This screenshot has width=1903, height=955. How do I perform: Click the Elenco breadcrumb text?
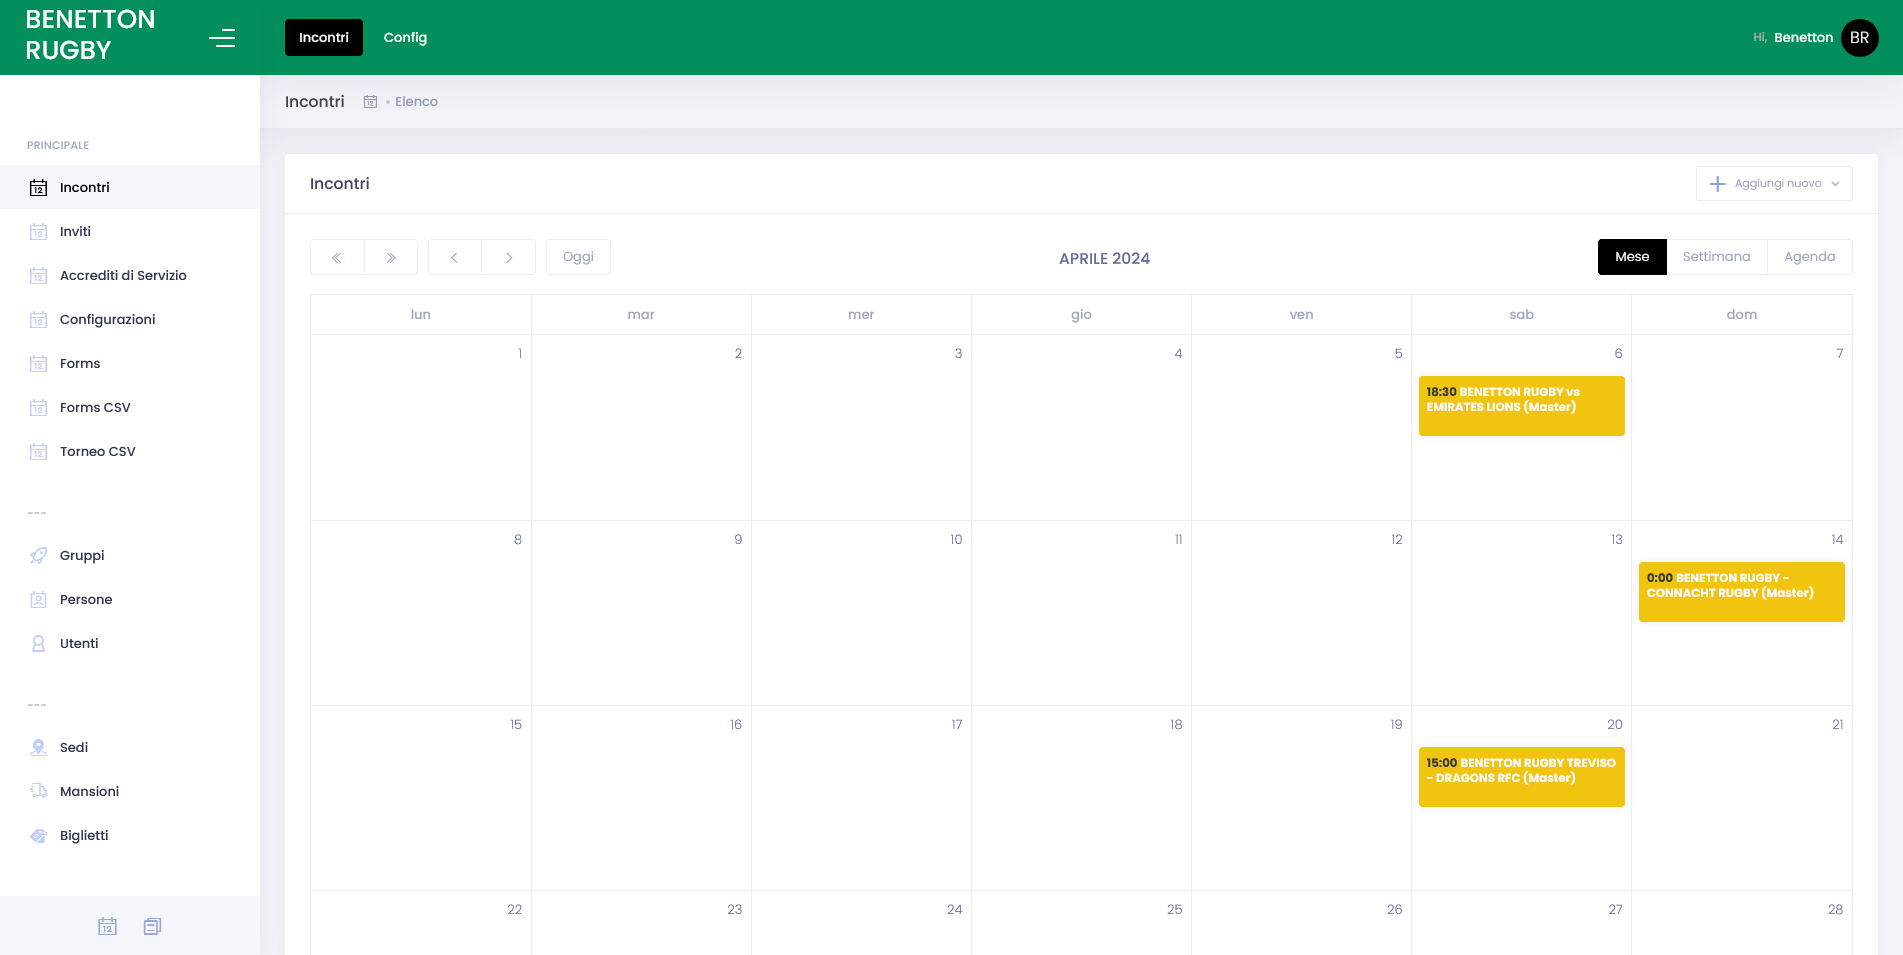[x=416, y=102]
